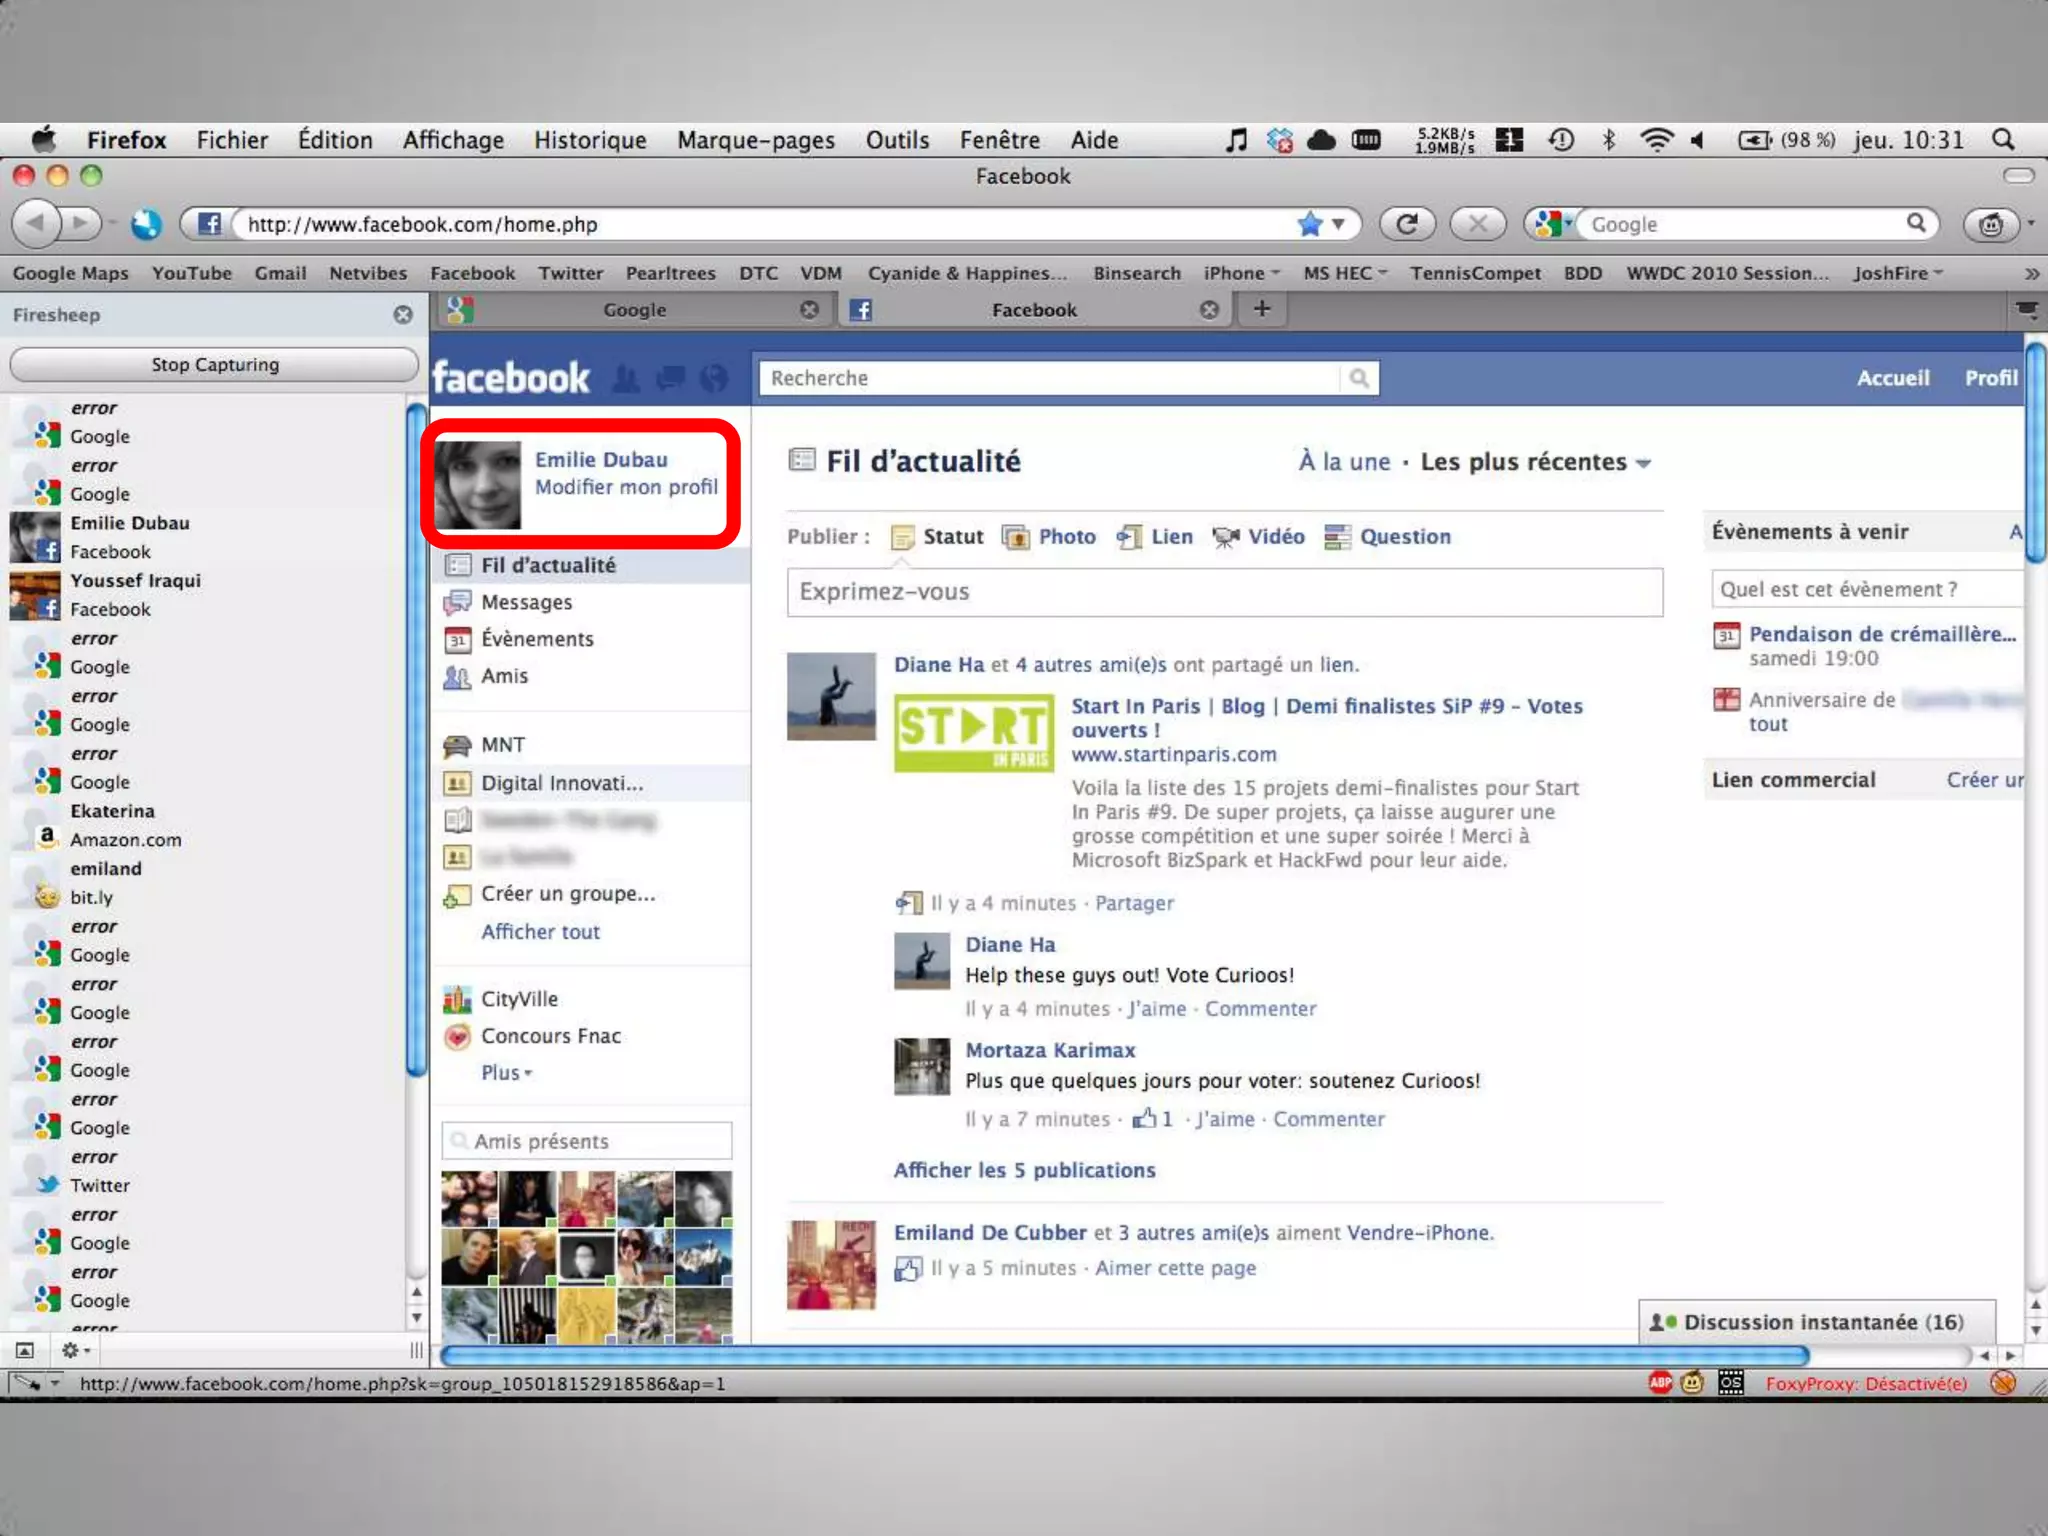
Task: Open the Facebook notifications globe icon
Action: [714, 379]
